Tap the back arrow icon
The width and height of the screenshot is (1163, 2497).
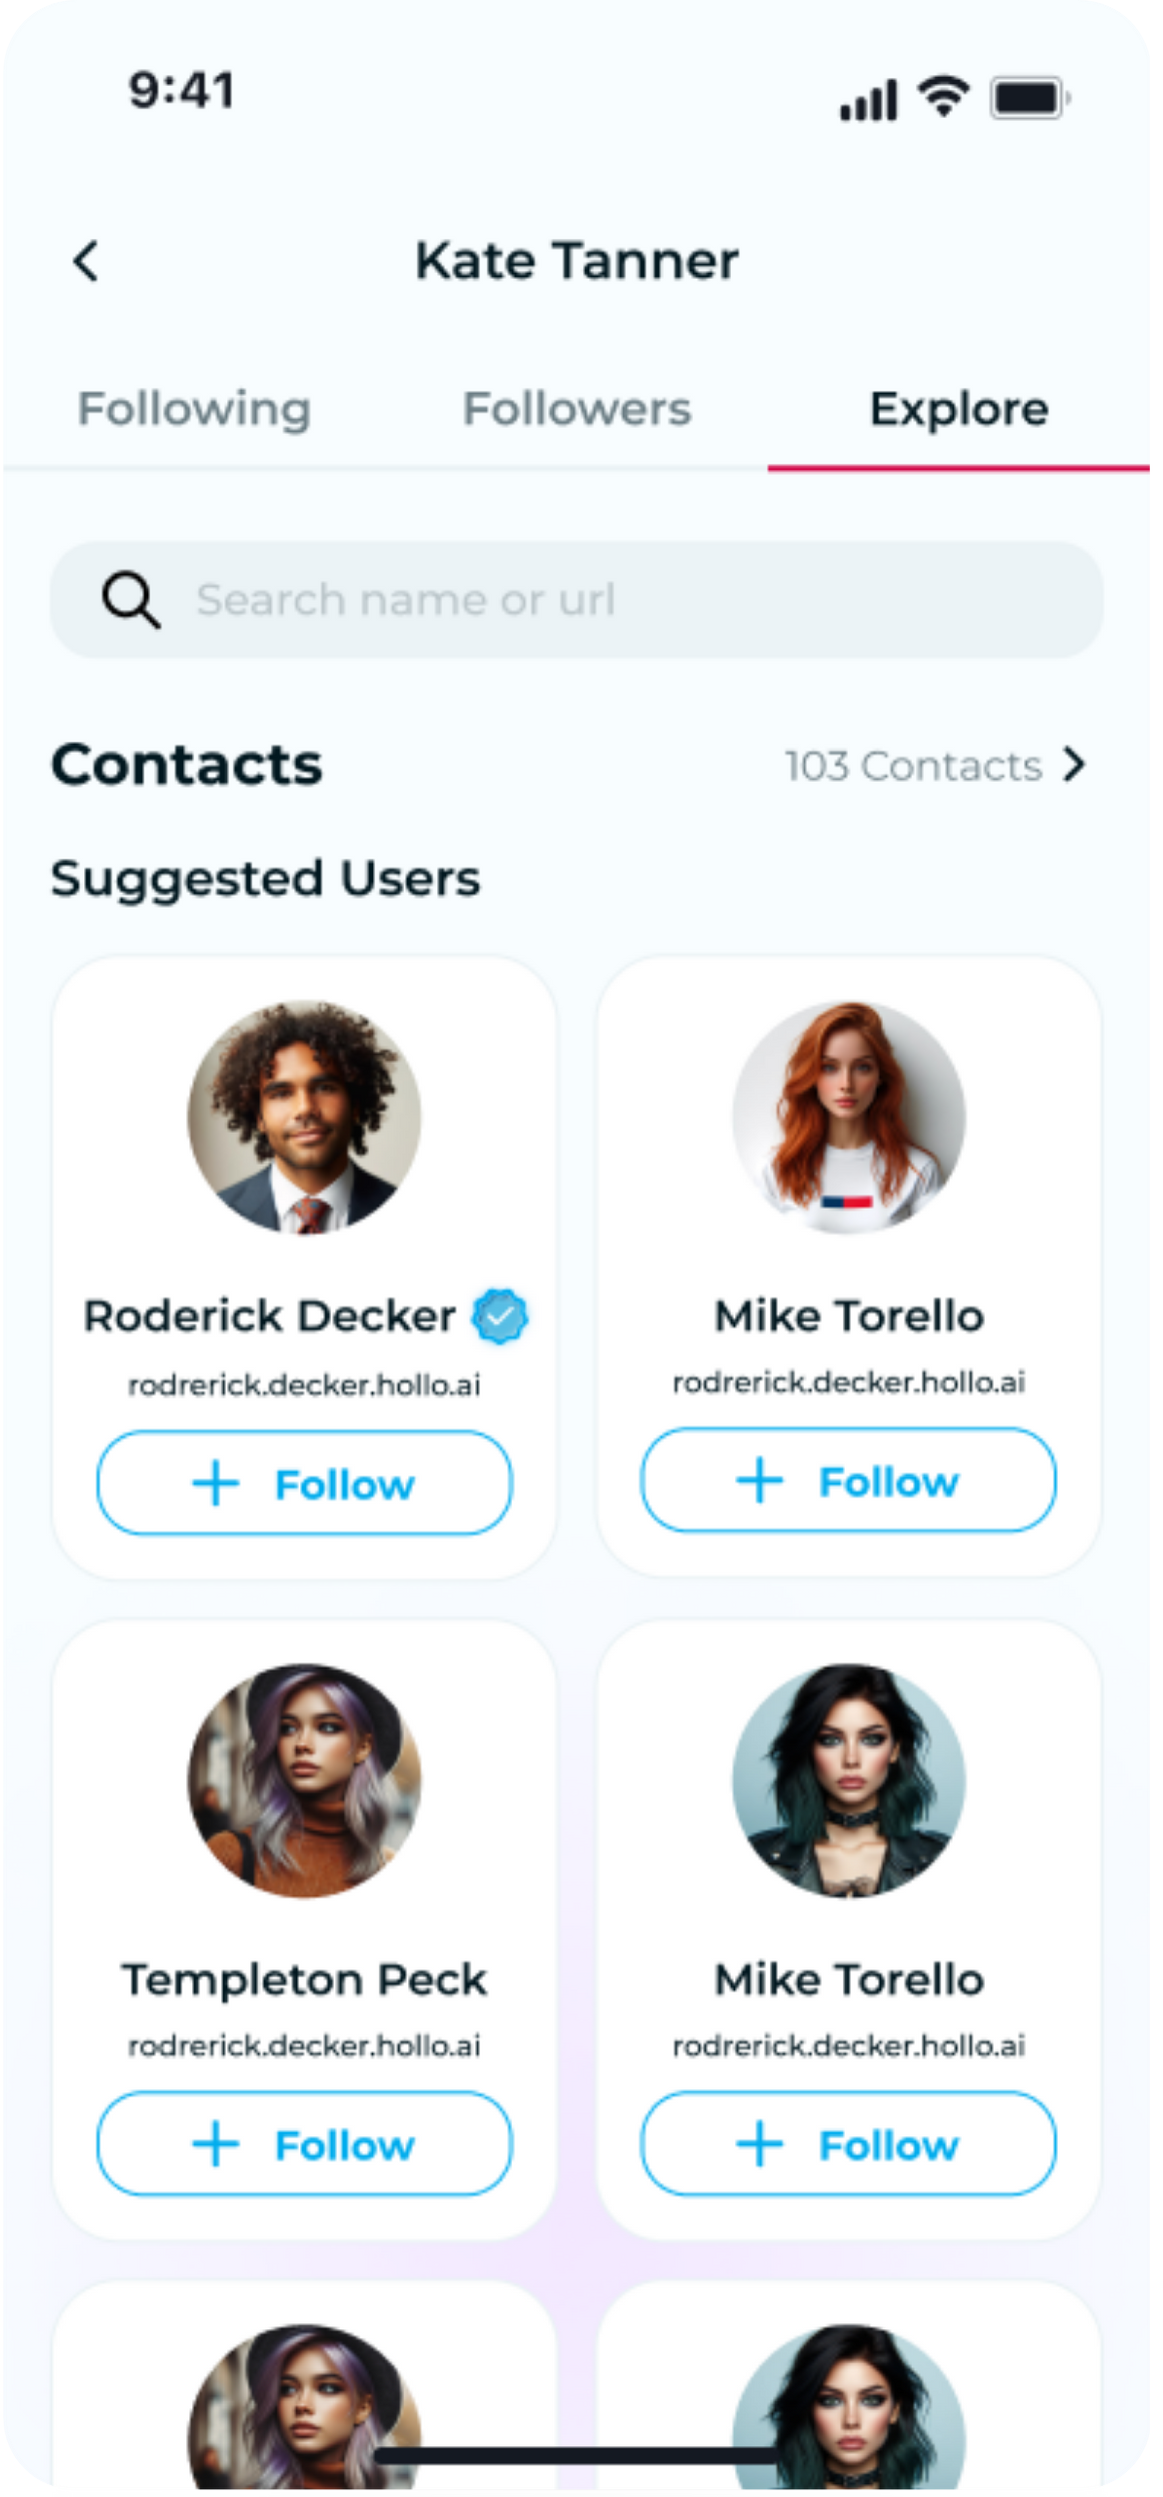[x=87, y=262]
